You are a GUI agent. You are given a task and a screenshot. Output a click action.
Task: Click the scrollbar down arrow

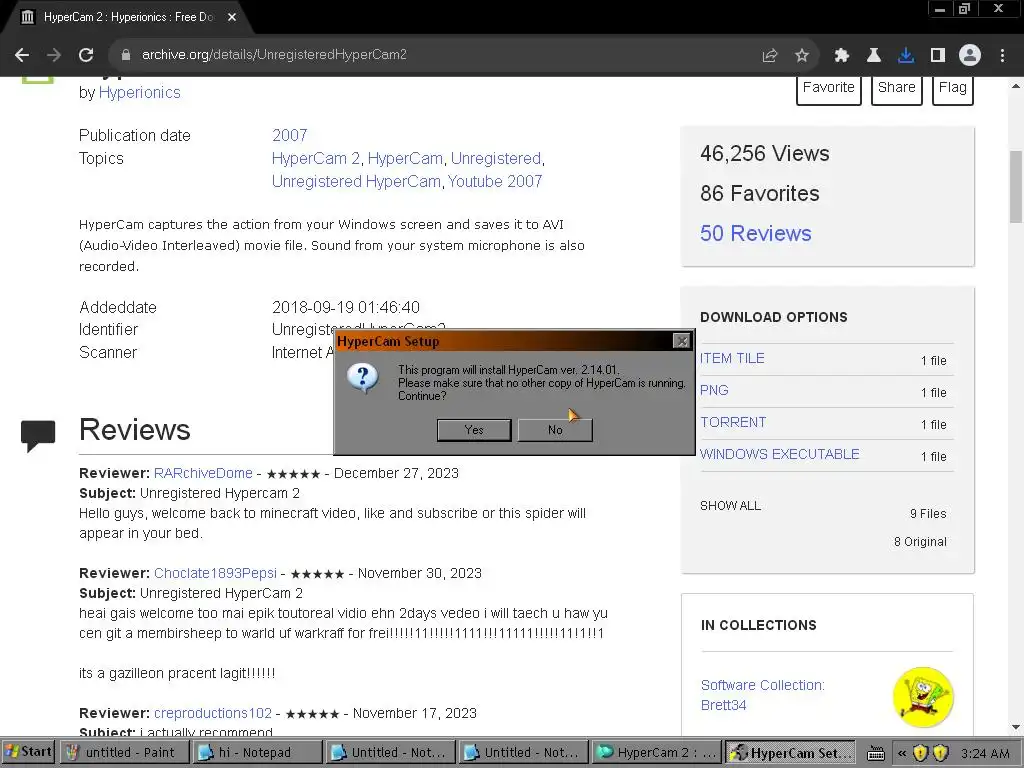(x=1016, y=727)
